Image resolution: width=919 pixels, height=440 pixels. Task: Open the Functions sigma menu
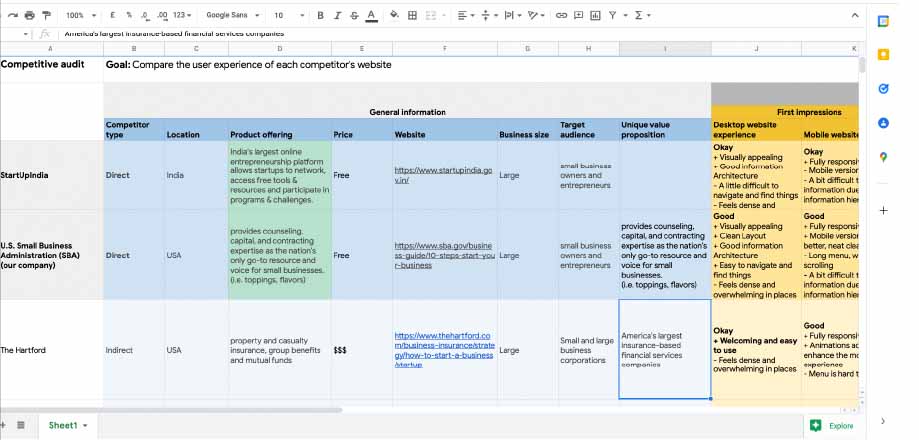[641, 15]
